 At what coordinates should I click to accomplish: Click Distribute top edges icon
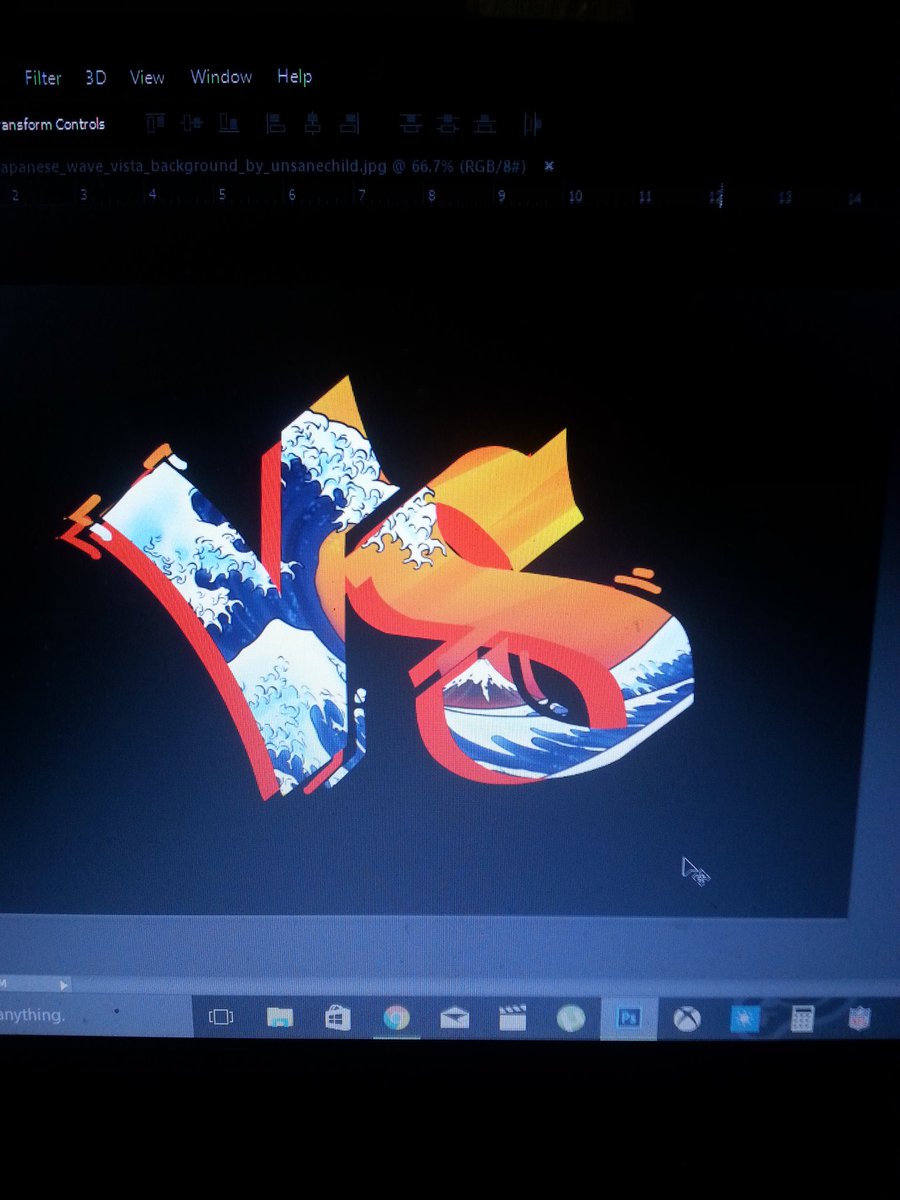pos(410,123)
